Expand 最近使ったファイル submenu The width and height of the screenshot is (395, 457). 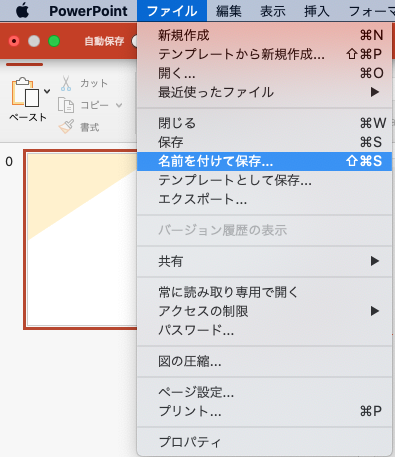264,92
